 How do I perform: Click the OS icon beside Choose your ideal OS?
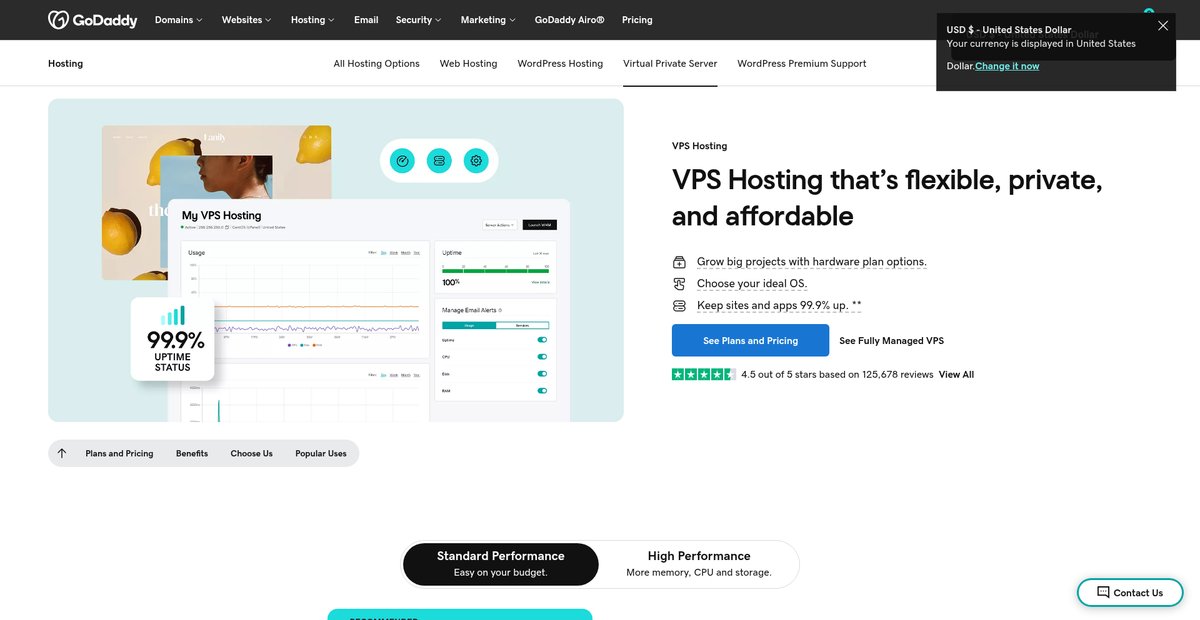pos(680,284)
